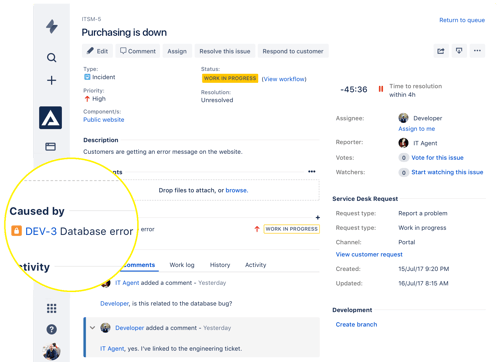500x362 pixels.
Task: Click the Incident type icon
Action: tap(87, 77)
